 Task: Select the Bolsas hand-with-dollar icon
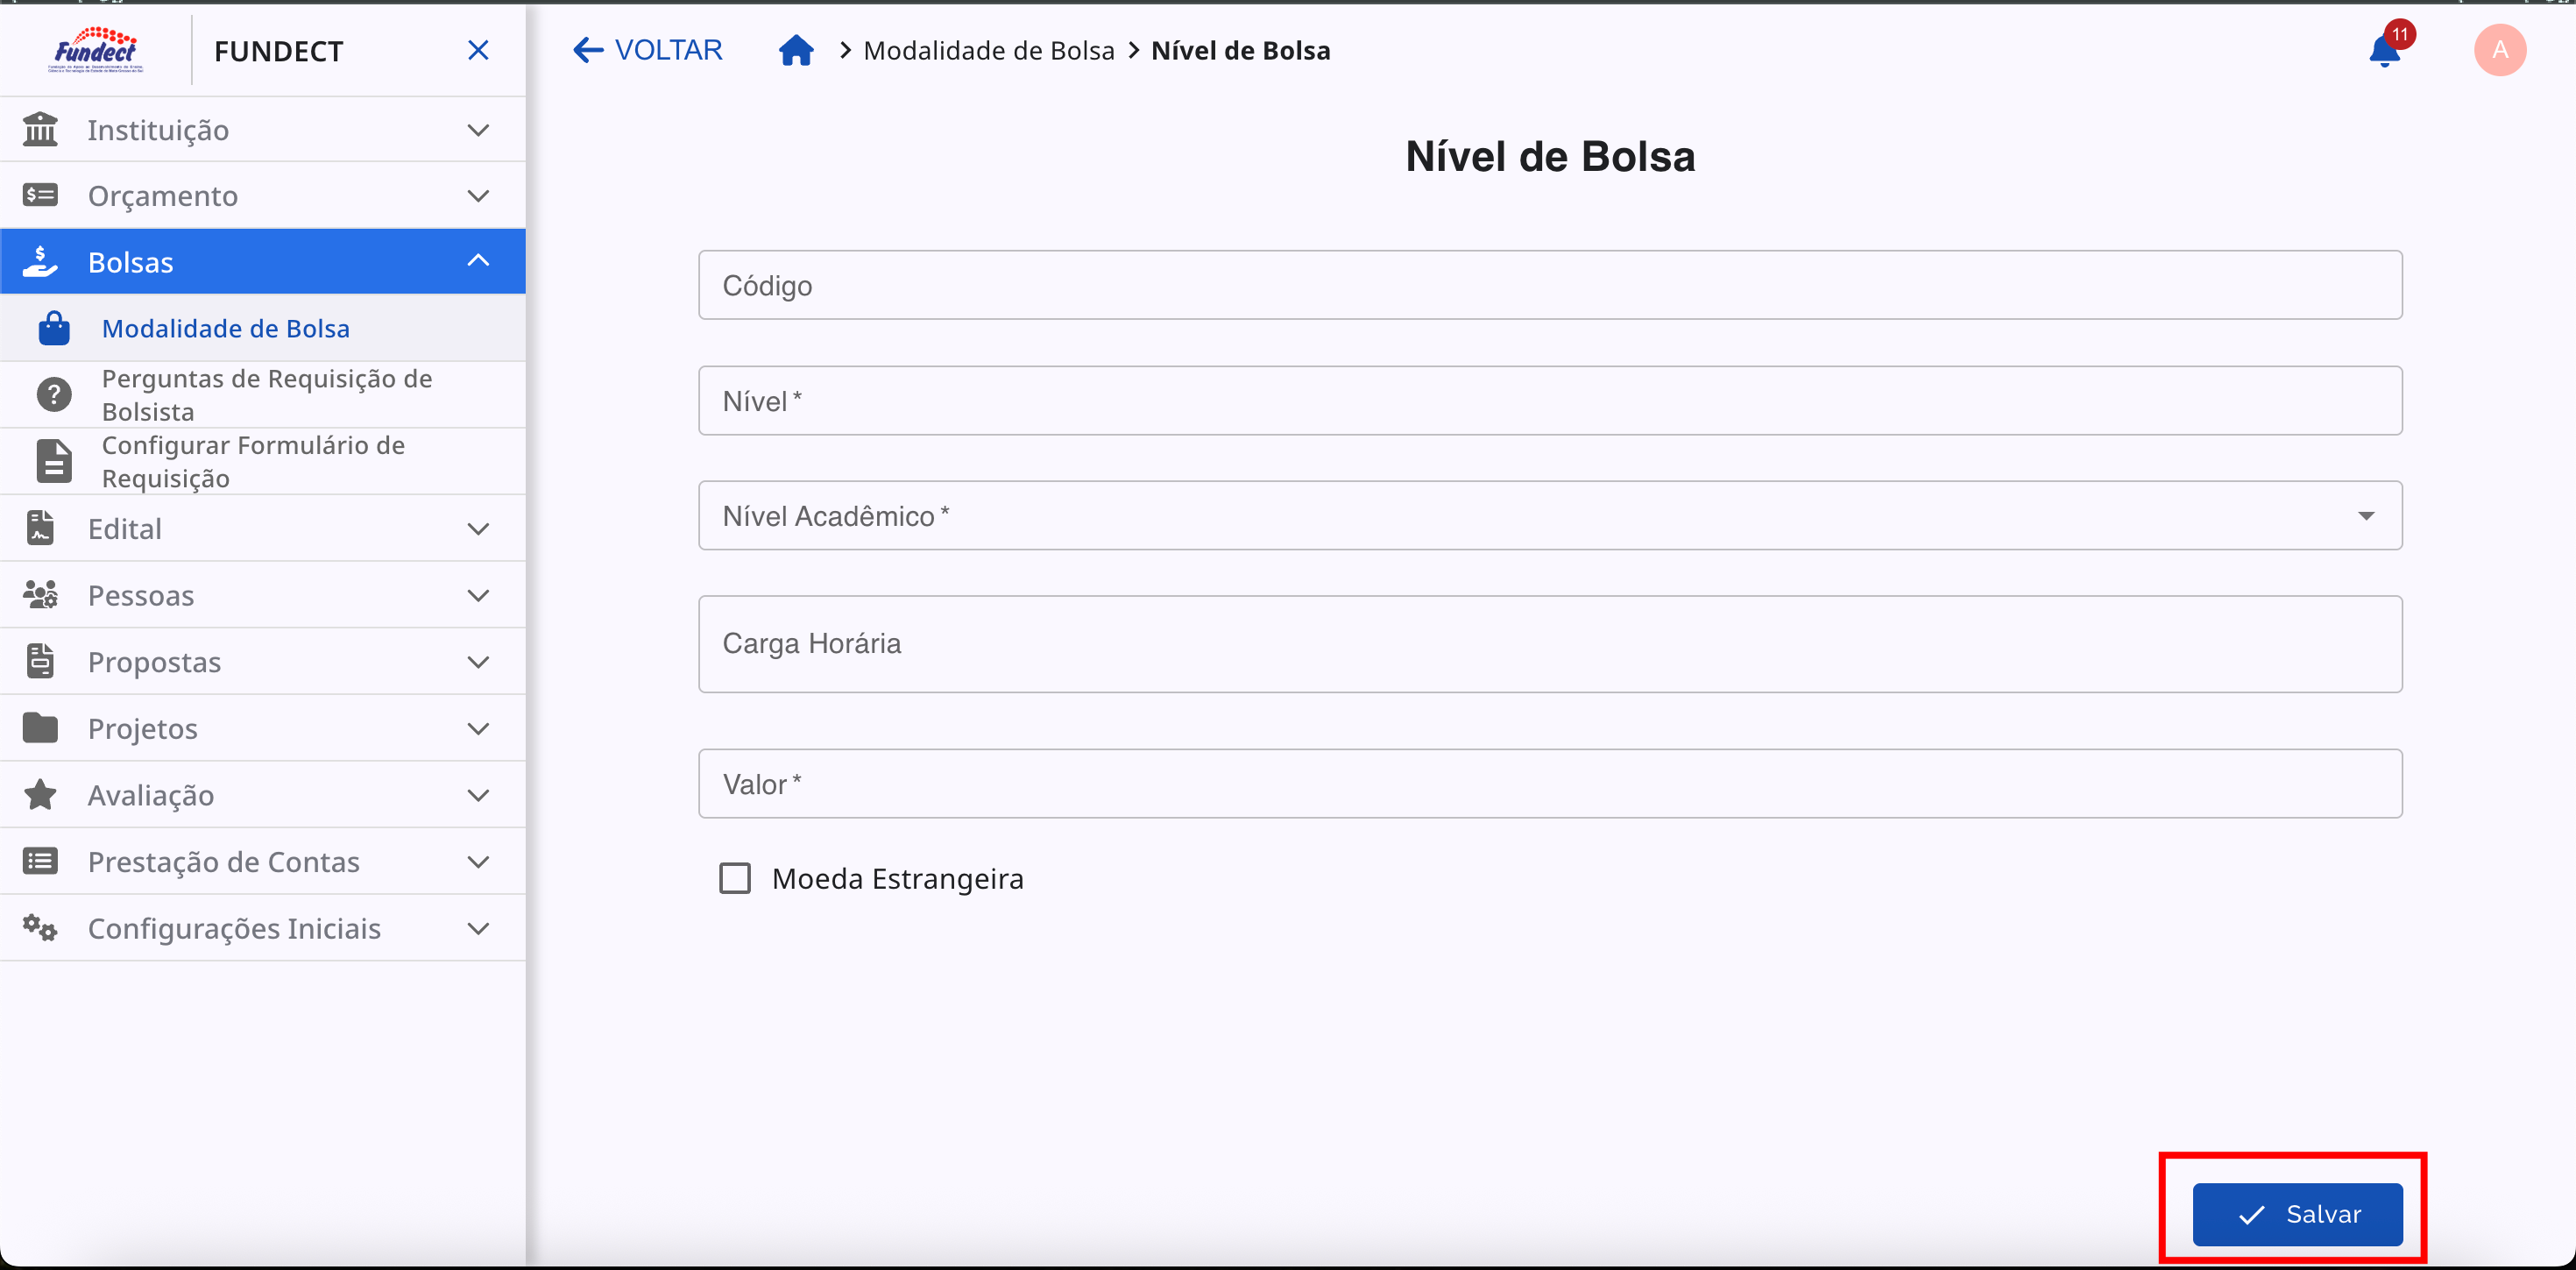(40, 261)
